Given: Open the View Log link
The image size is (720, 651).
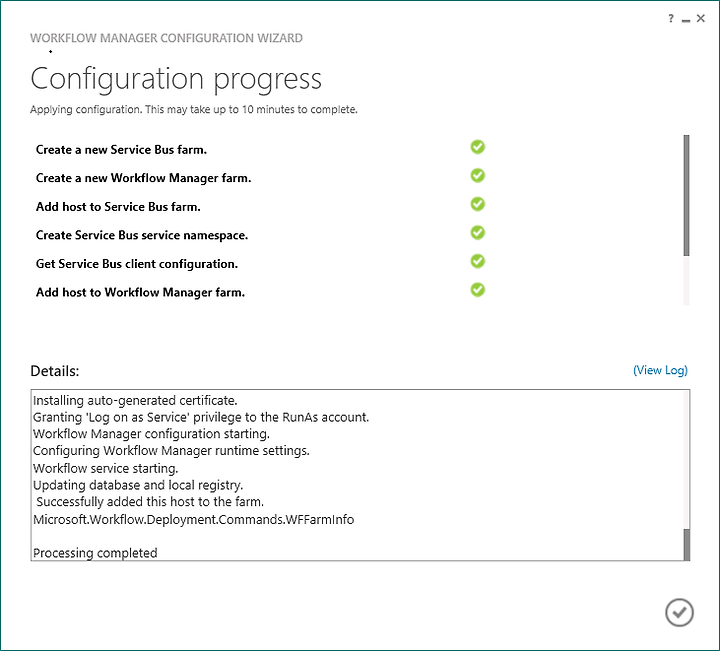Looking at the screenshot, I should (660, 370).
